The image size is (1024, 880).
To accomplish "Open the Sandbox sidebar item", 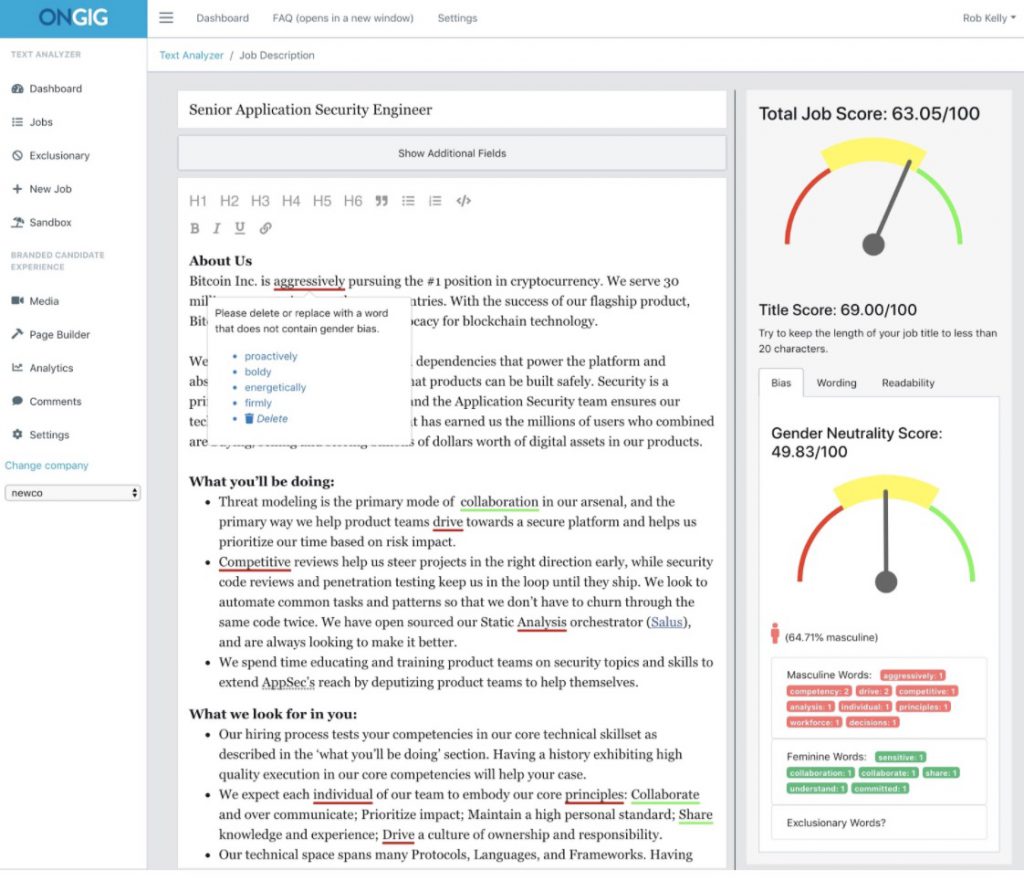I will pyautogui.click(x=42, y=222).
